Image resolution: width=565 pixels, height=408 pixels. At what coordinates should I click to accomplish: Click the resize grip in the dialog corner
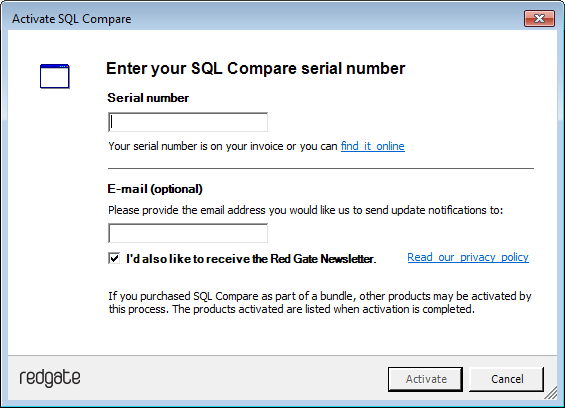click(x=551, y=394)
